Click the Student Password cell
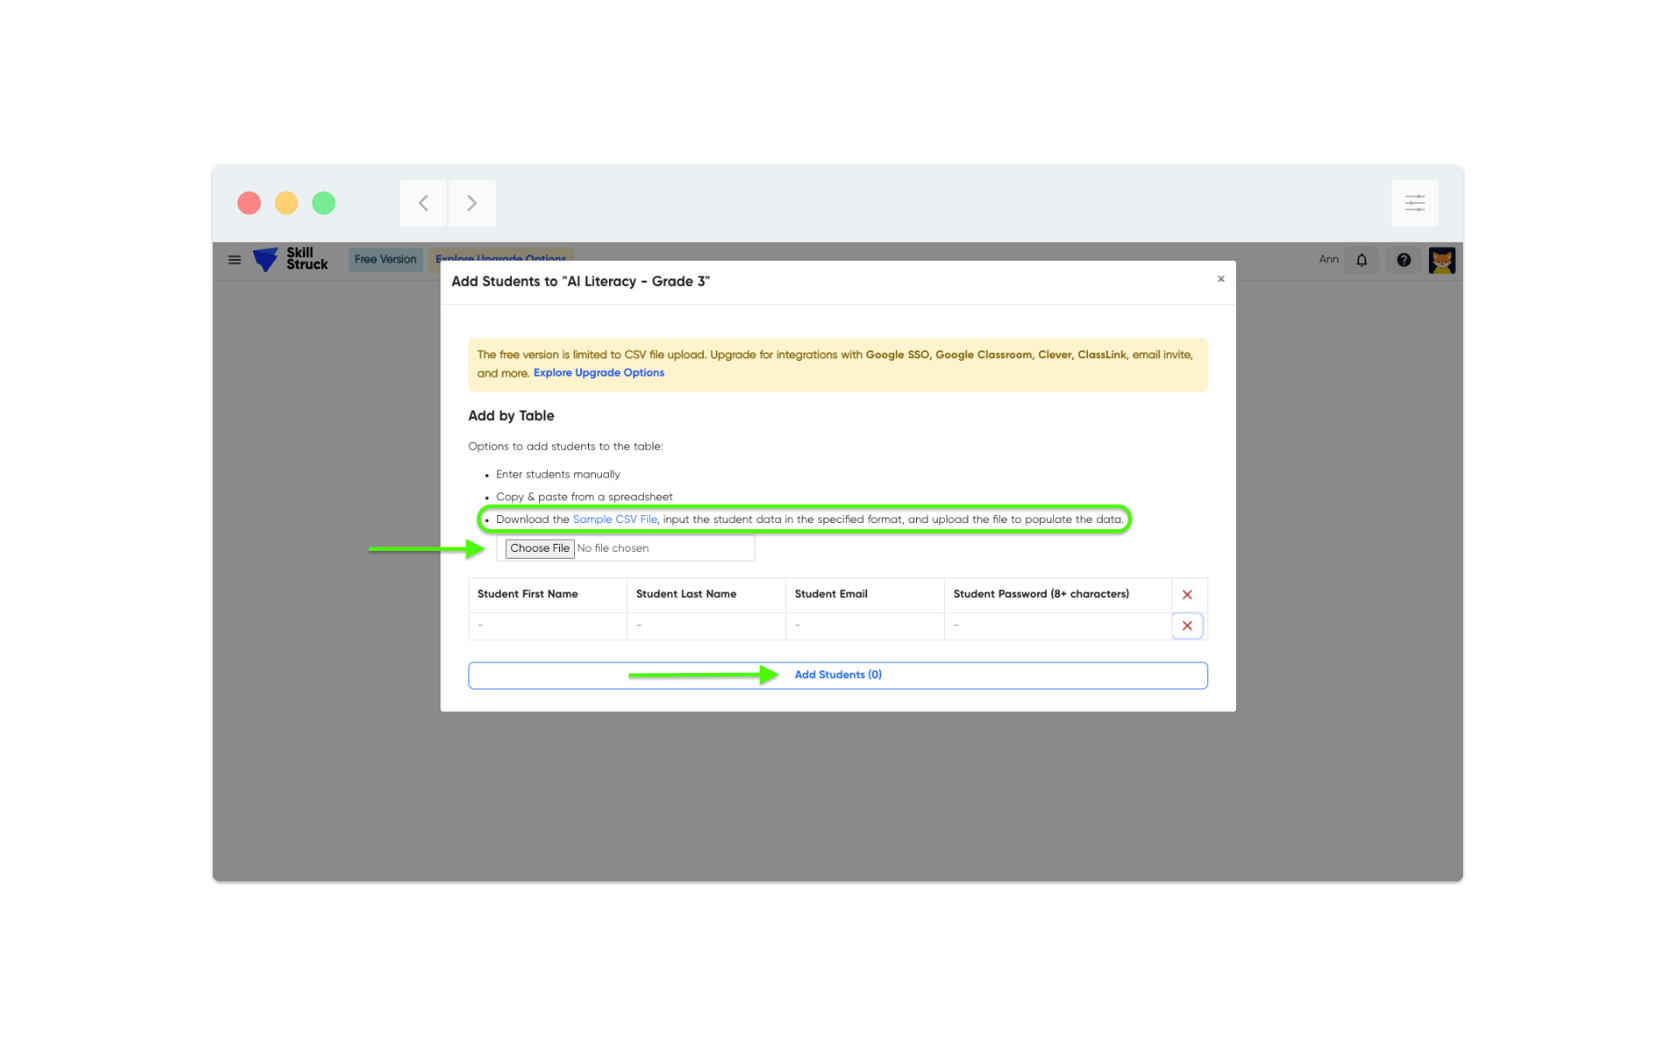This screenshot has height=1046, width=1675. coord(1057,626)
